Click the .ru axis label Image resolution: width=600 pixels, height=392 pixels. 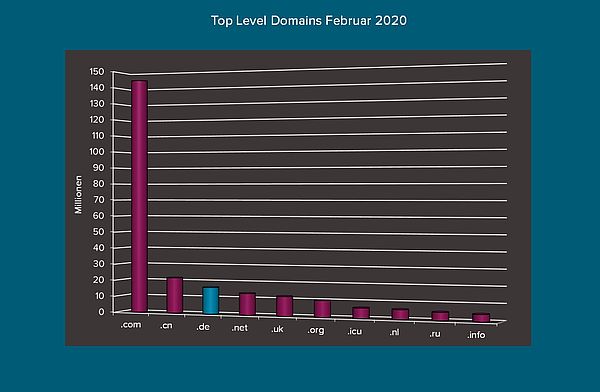click(435, 334)
